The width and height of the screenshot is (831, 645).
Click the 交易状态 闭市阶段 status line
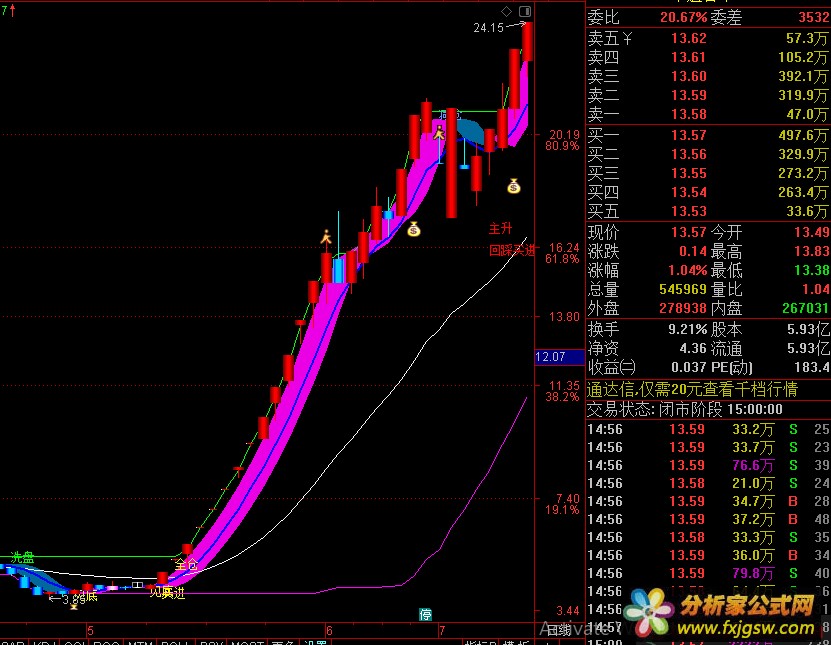point(685,409)
